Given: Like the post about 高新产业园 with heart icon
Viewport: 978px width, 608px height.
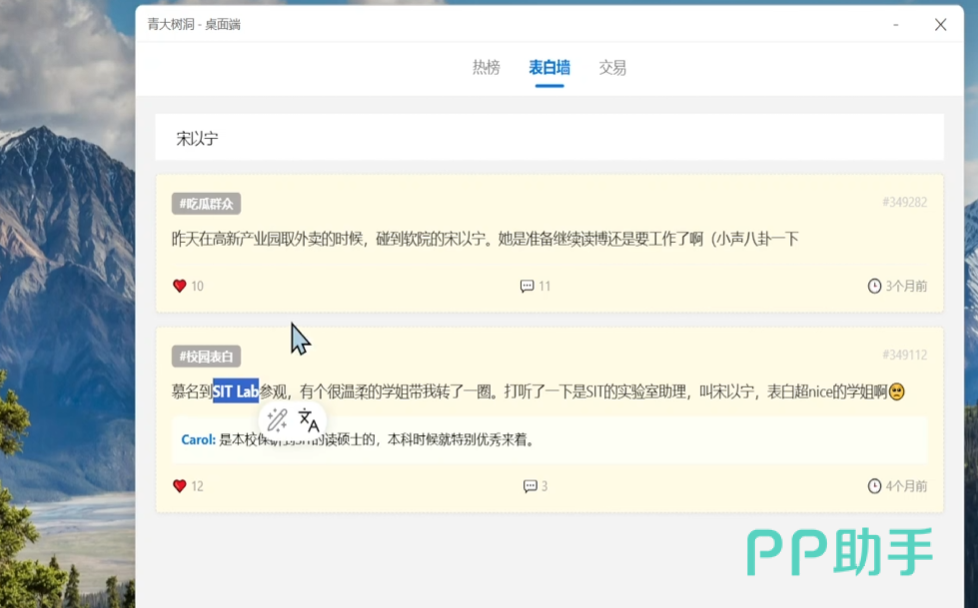Looking at the screenshot, I should coord(180,286).
